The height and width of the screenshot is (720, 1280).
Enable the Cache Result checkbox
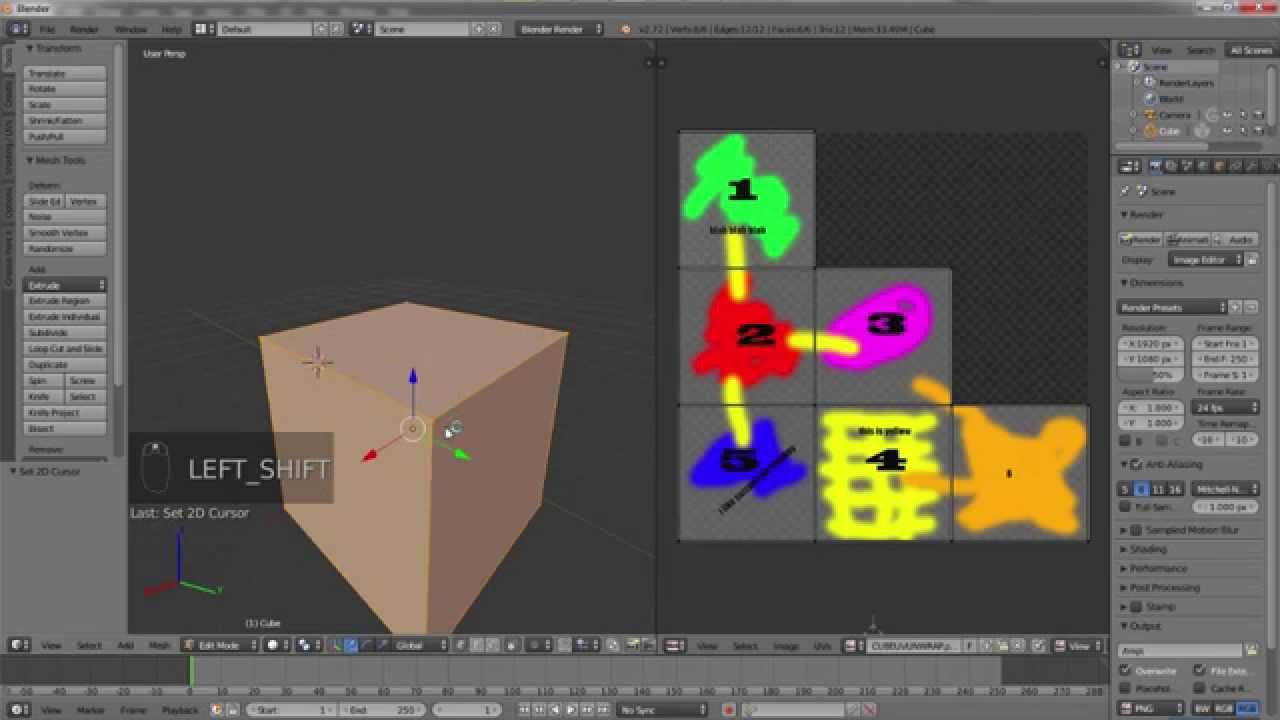[1200, 688]
